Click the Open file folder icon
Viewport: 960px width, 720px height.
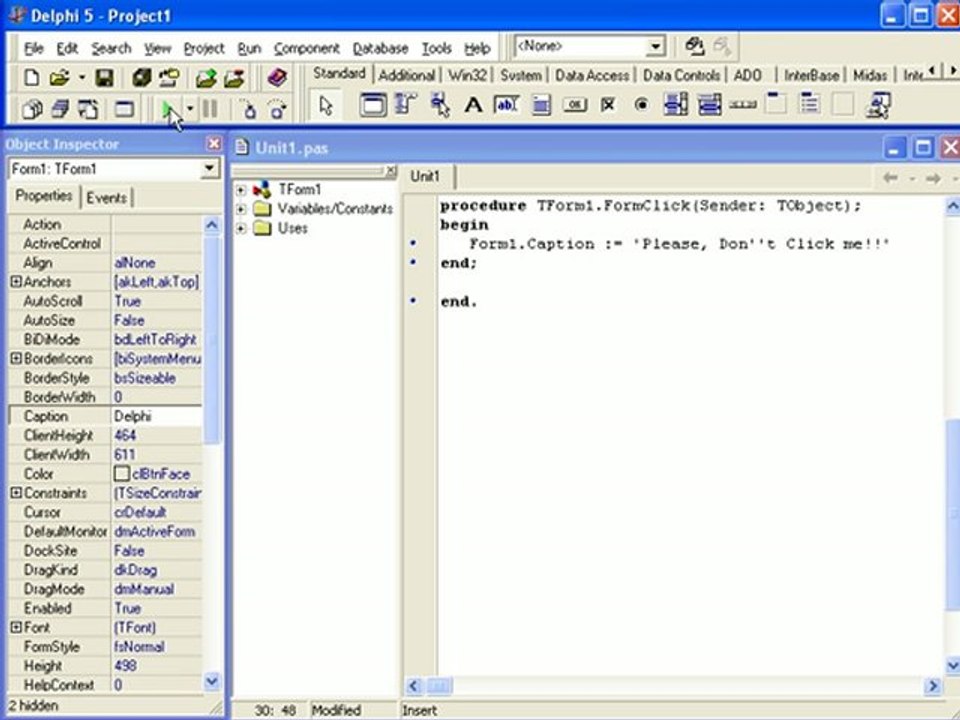59,78
